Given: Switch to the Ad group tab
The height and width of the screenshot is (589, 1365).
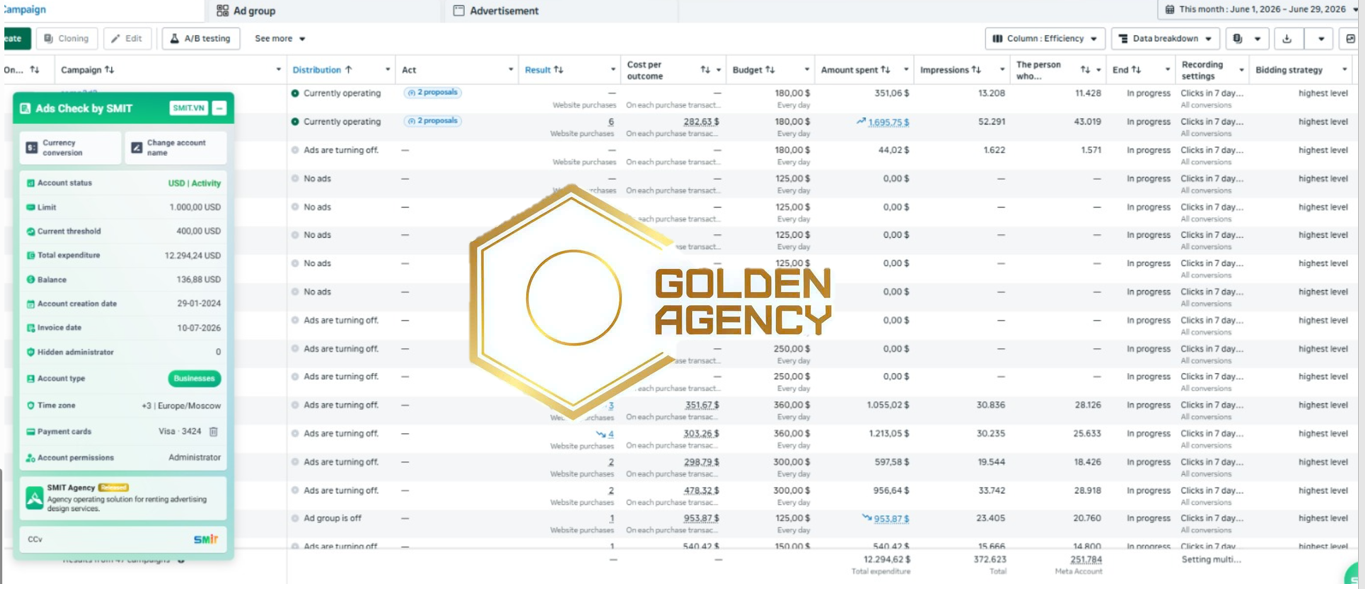Looking at the screenshot, I should pyautogui.click(x=246, y=11).
